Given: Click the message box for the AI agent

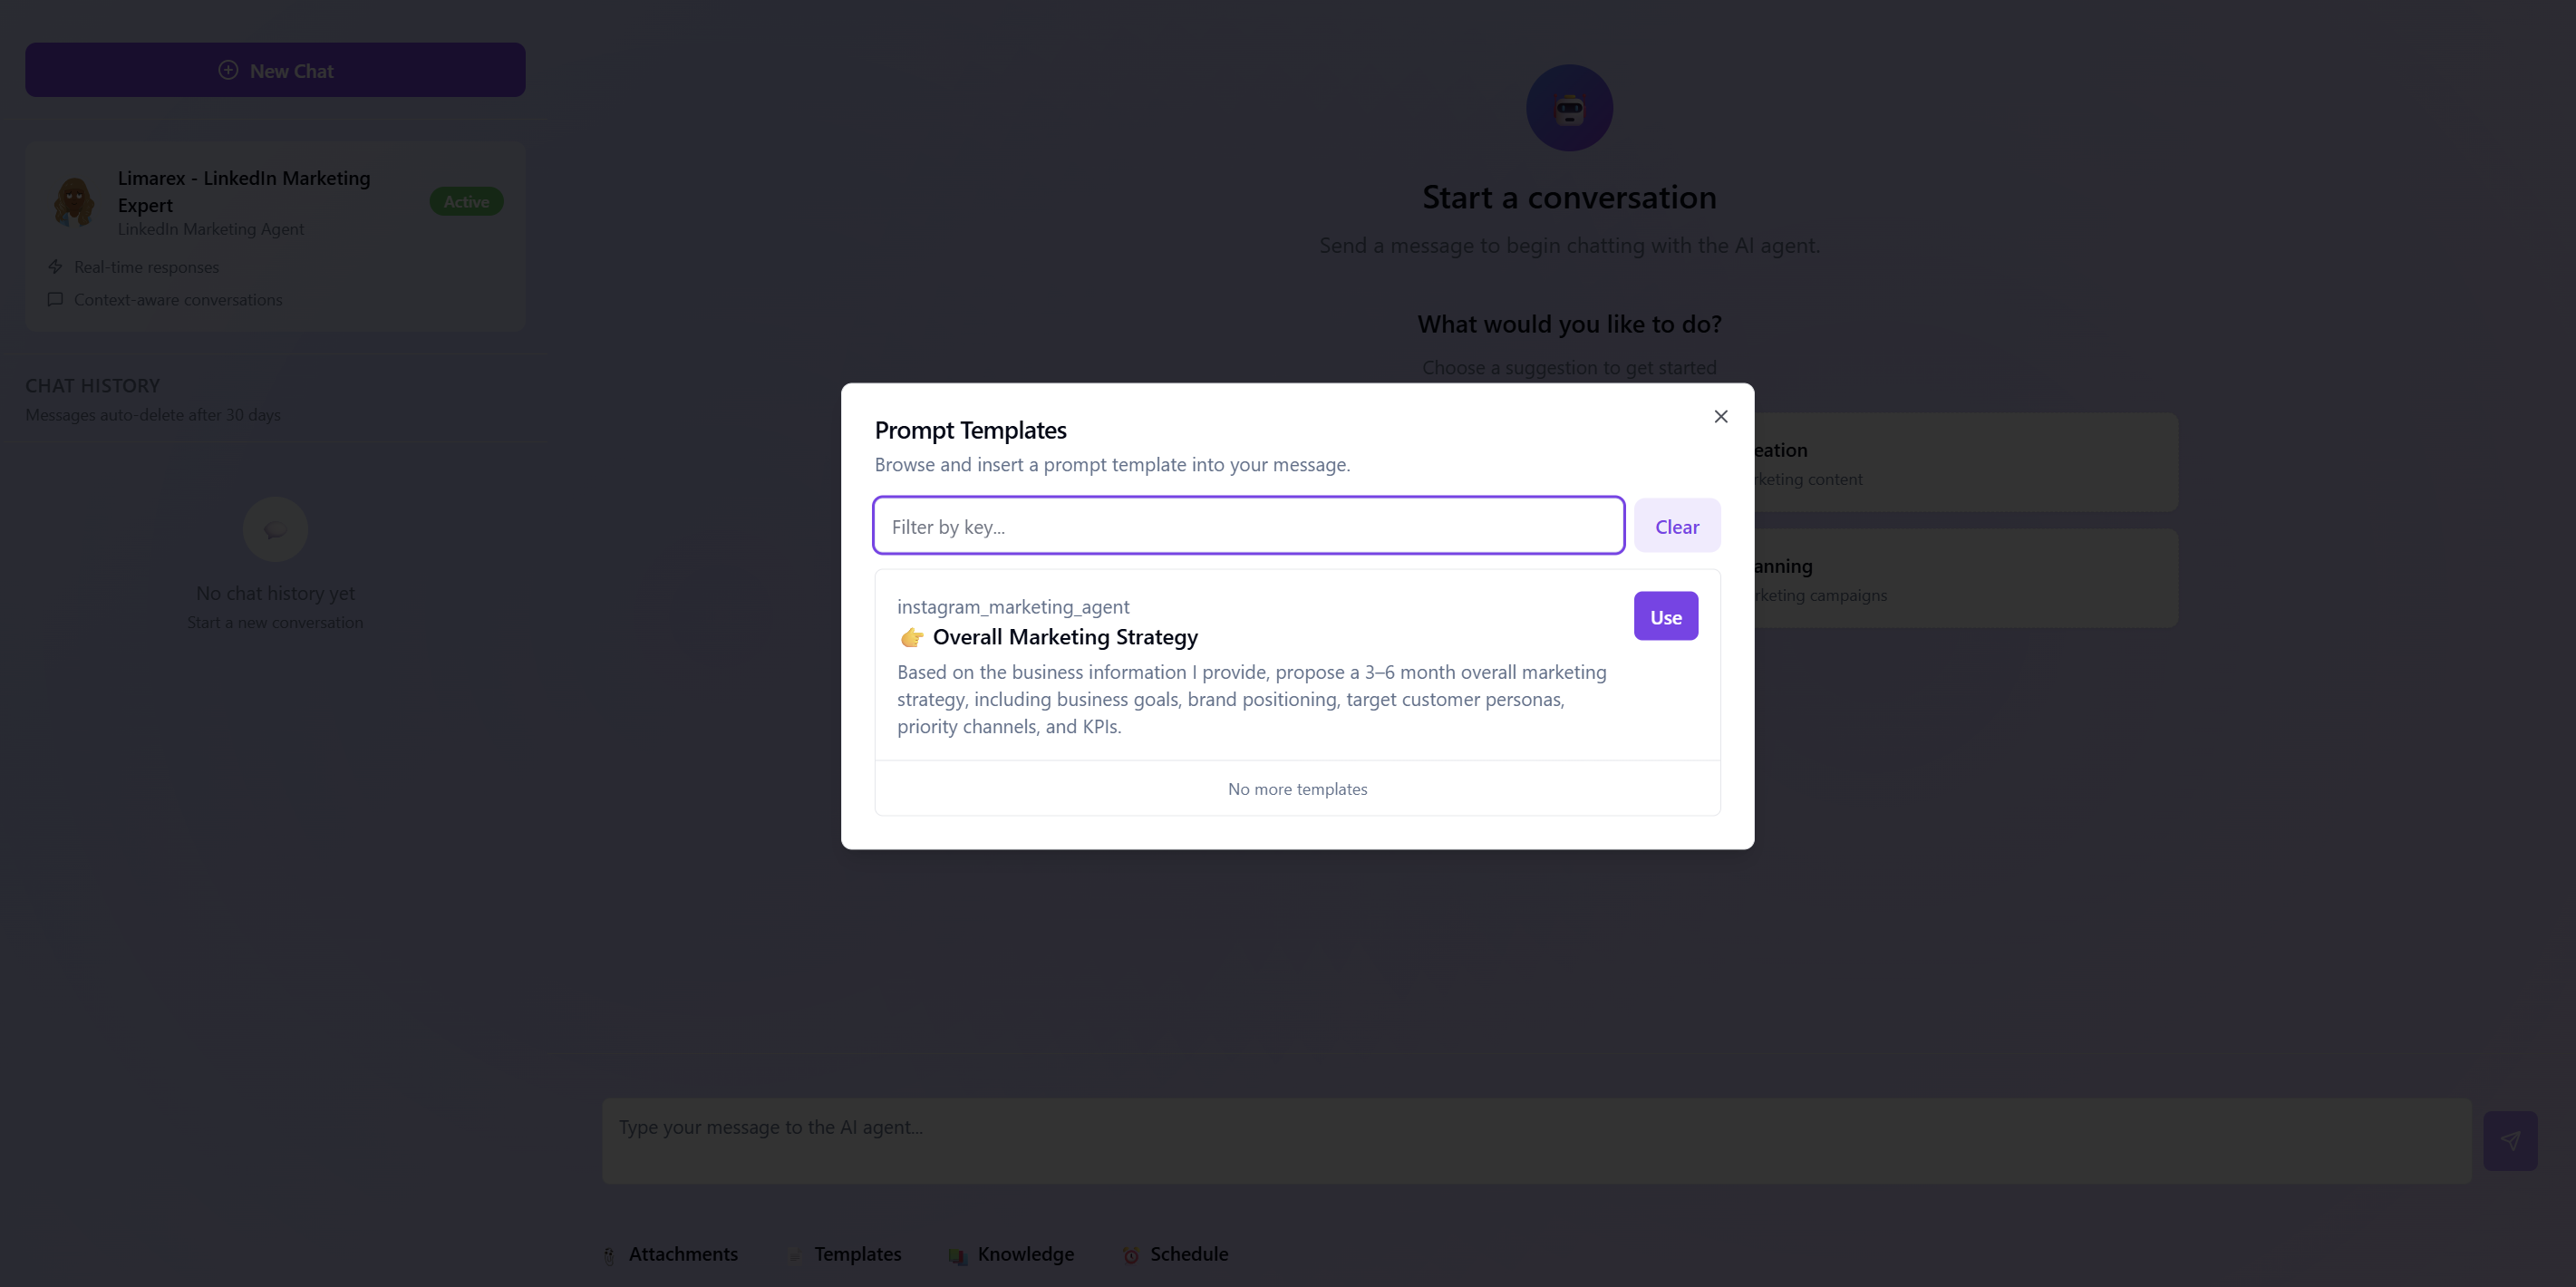Looking at the screenshot, I should click(1536, 1140).
